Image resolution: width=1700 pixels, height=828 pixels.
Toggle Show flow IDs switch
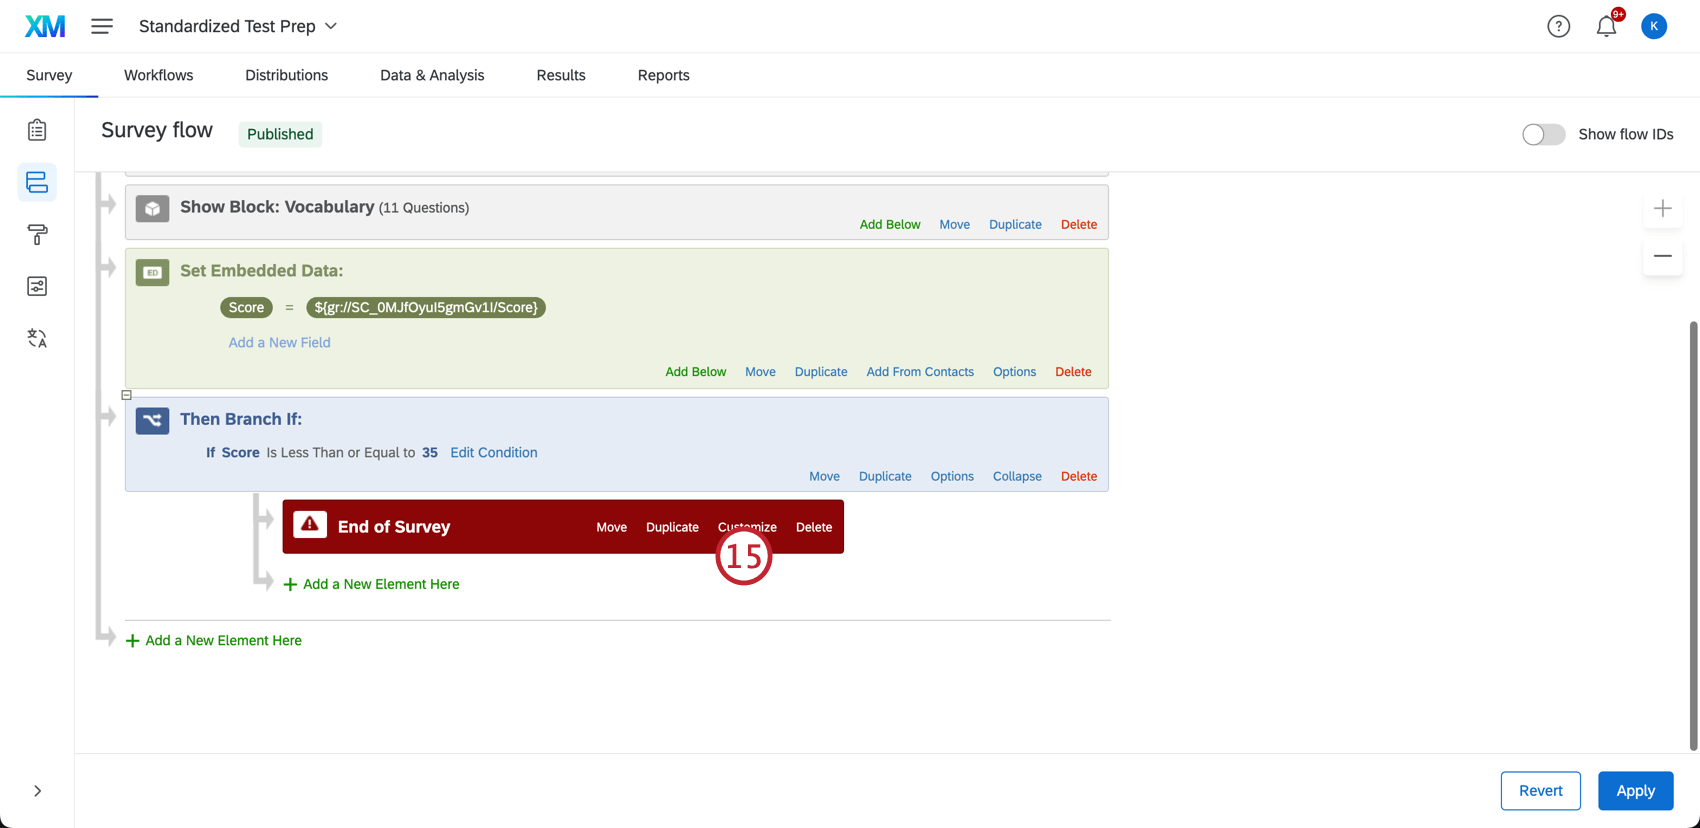point(1543,134)
